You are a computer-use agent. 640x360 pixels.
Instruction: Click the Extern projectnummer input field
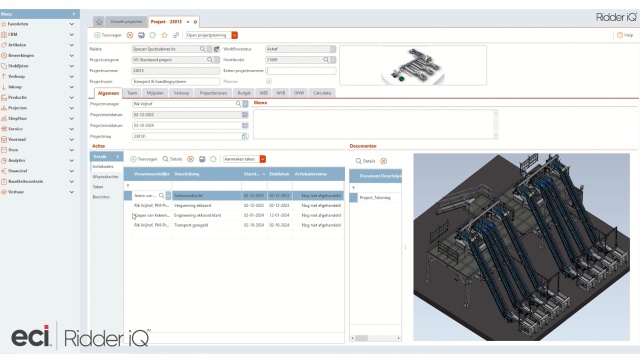click(301, 71)
